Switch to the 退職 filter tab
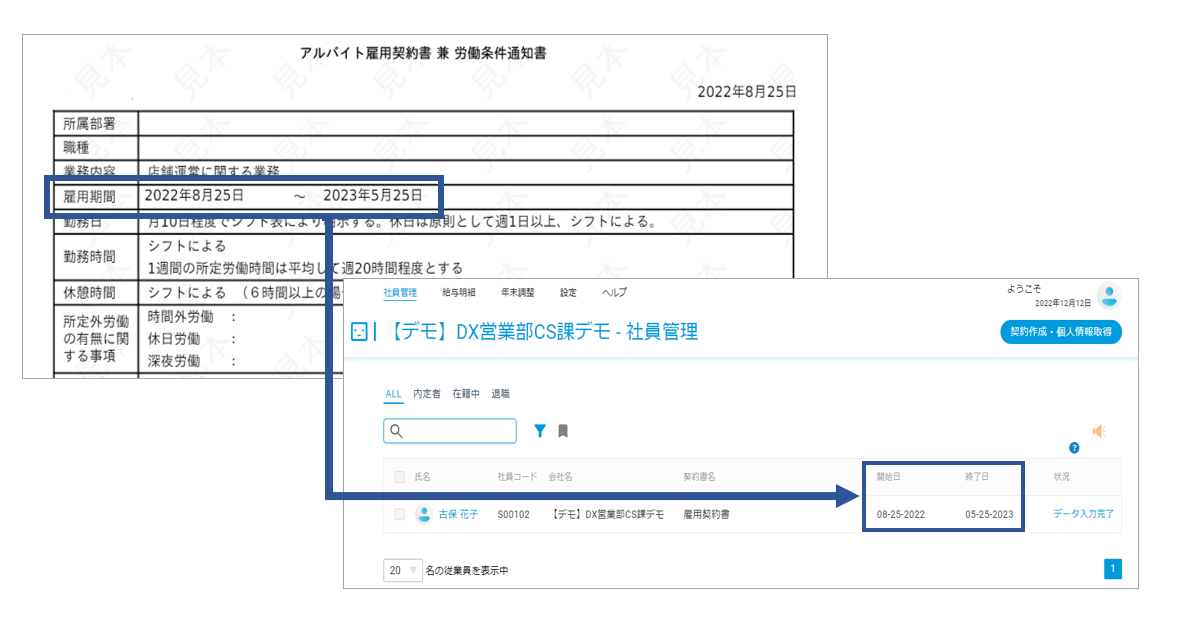 [500, 394]
